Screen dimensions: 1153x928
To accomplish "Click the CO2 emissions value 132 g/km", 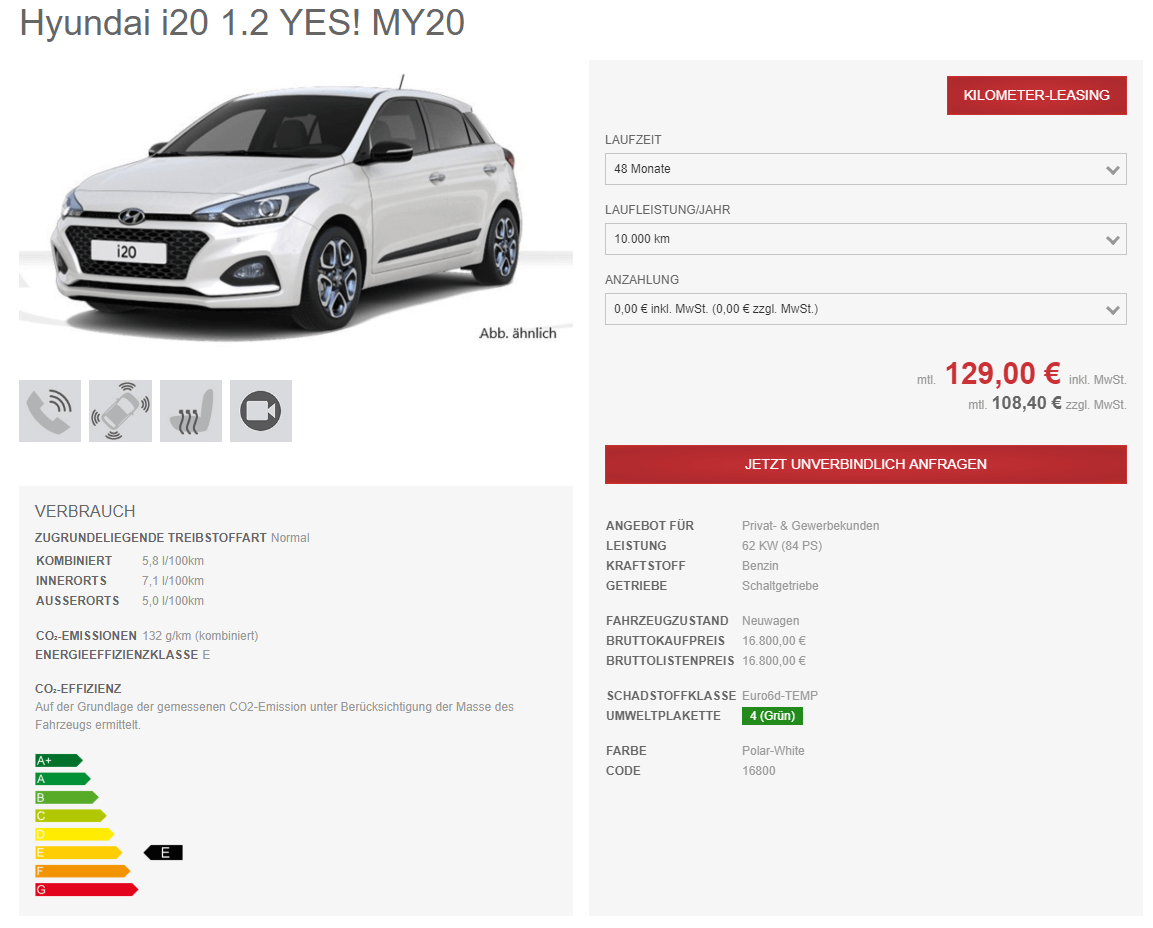I will pyautogui.click(x=200, y=636).
